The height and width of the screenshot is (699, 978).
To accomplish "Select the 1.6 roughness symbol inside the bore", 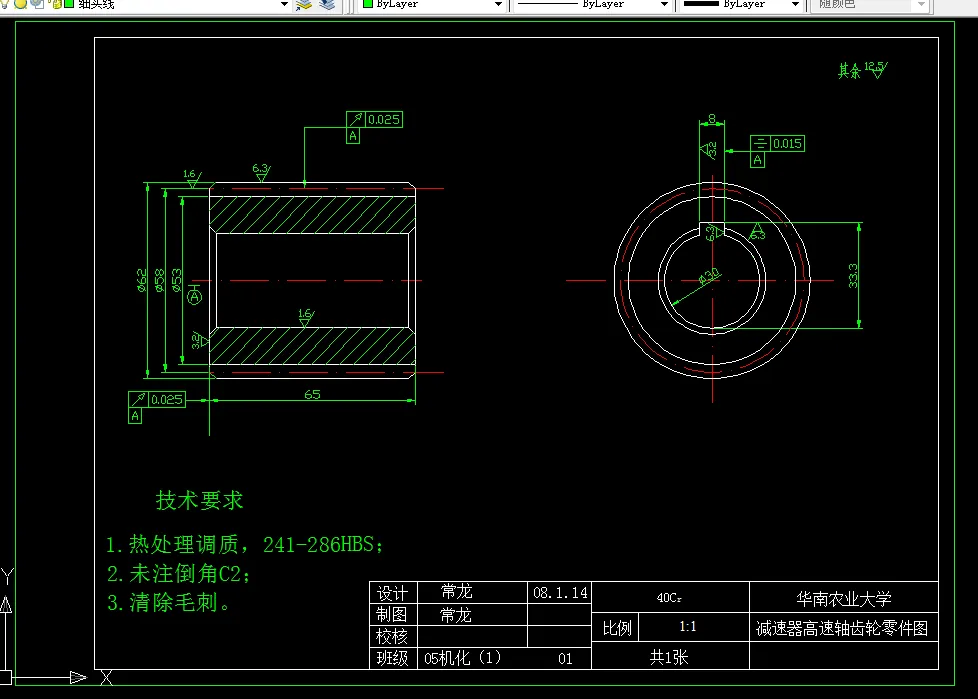I will (306, 317).
